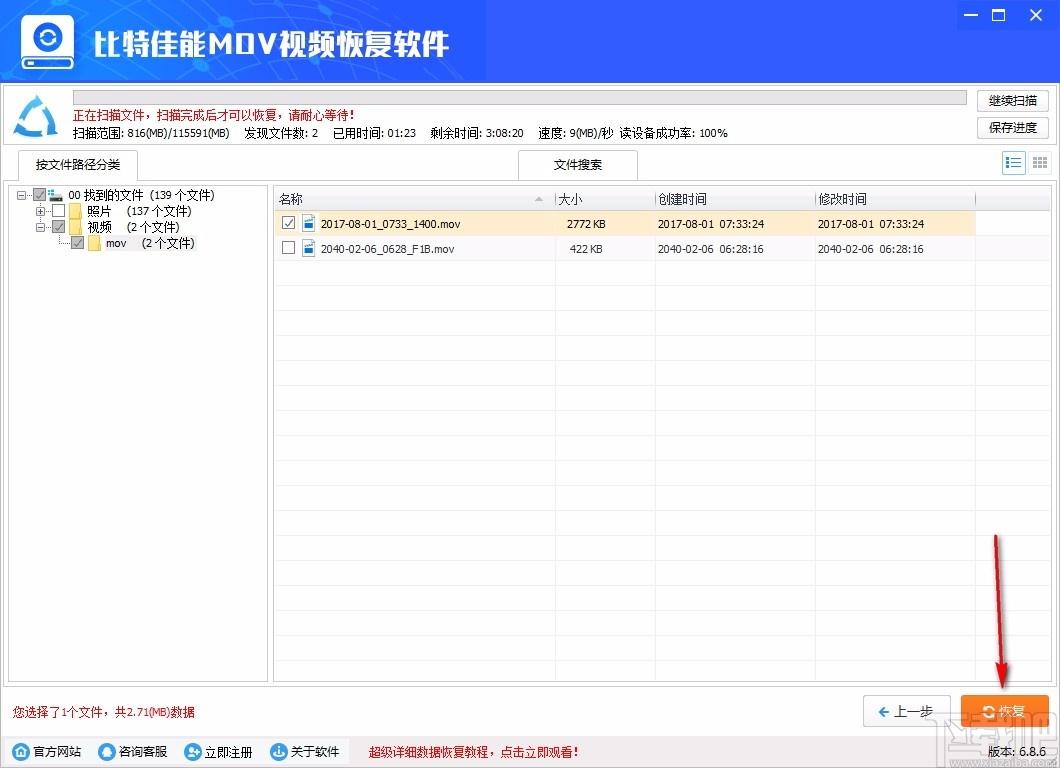Open the 文件搜索 tab
1060x768 pixels.
pos(577,164)
